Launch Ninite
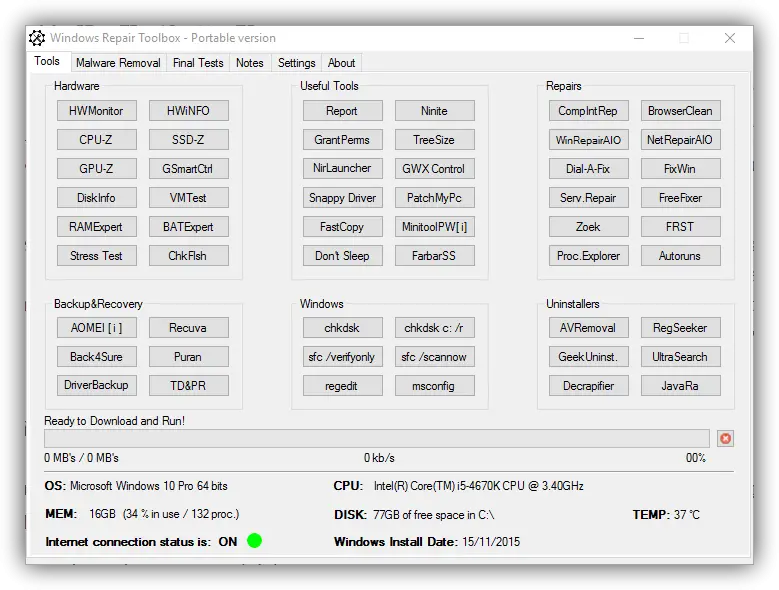This screenshot has height=590, width=779. coord(435,111)
